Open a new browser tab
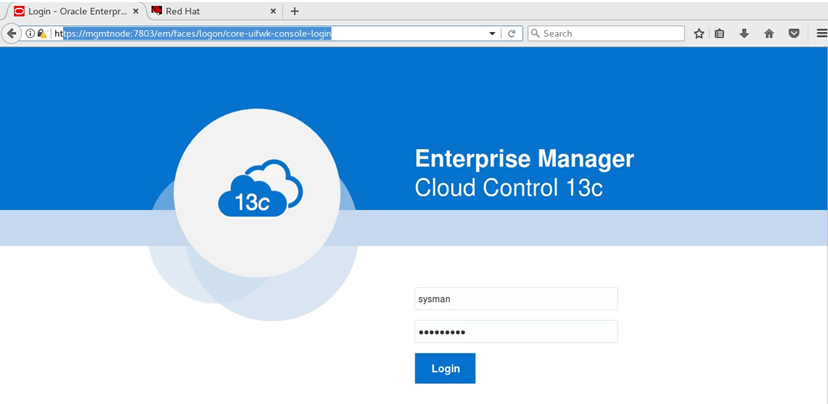The width and height of the screenshot is (828, 404). point(295,11)
